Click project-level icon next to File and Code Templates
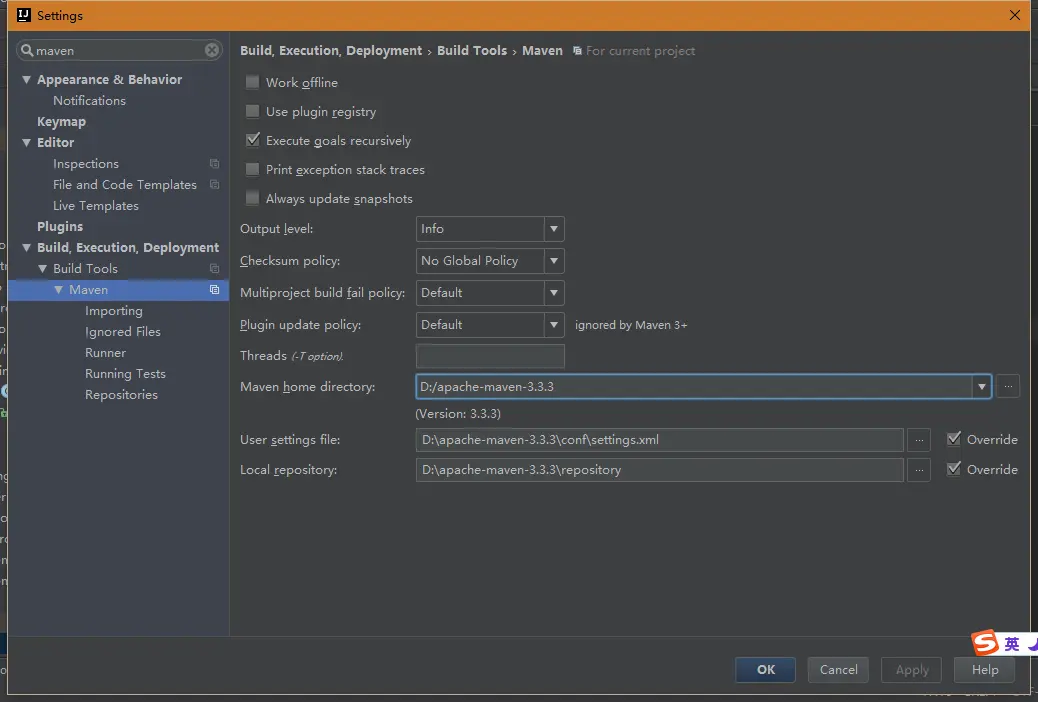This screenshot has height=702, width=1038. point(214,184)
